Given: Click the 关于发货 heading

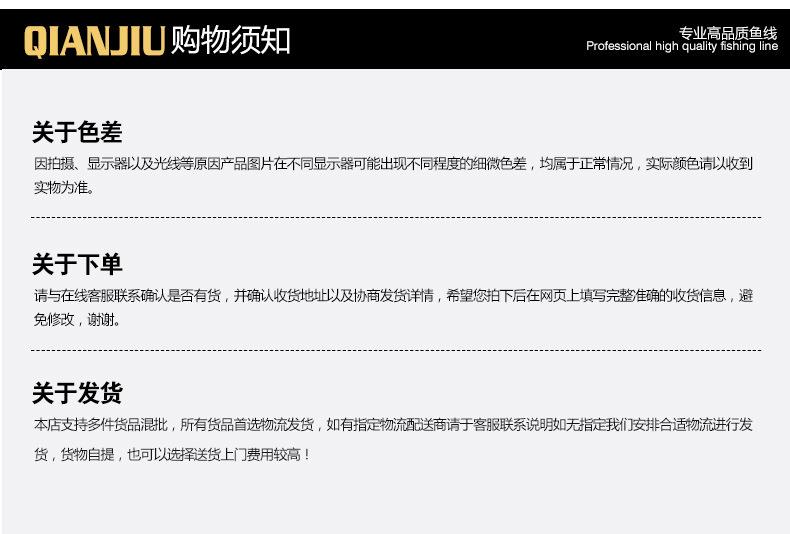Looking at the screenshot, I should coord(77,393).
